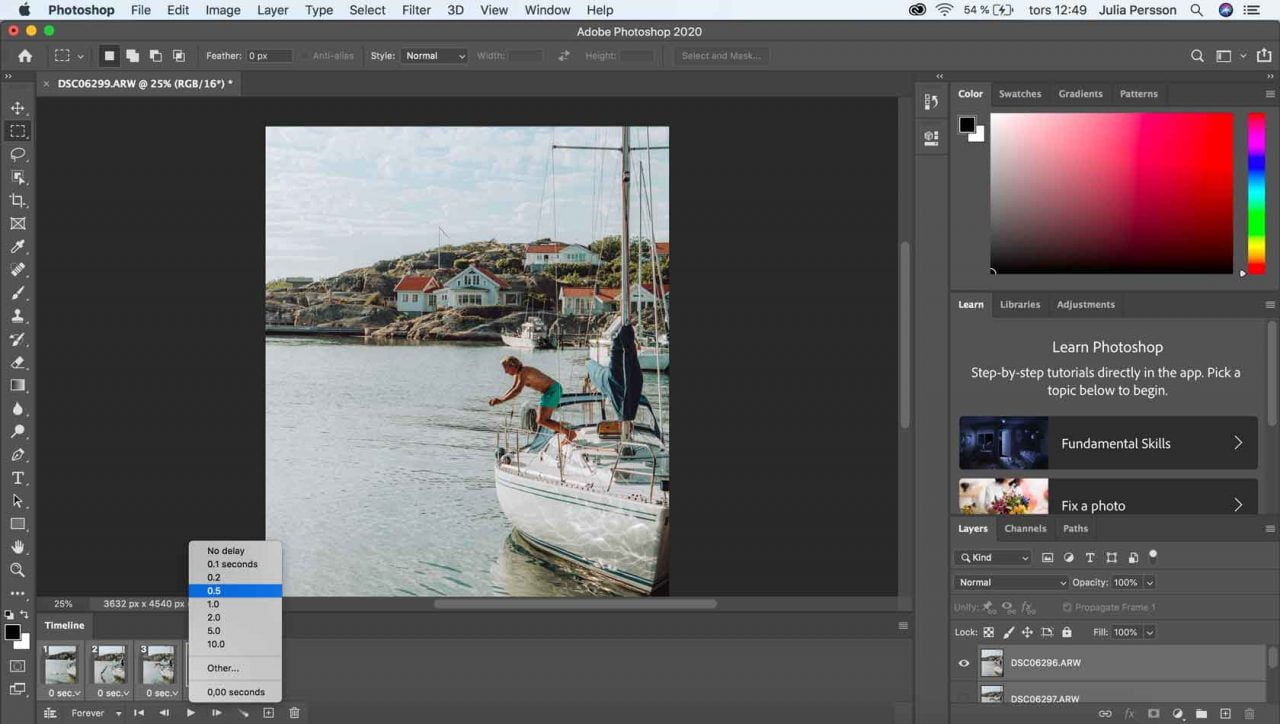Screen dimensions: 1280x724
Task: Open the Style dropdown in options bar
Action: pyautogui.click(x=433, y=55)
